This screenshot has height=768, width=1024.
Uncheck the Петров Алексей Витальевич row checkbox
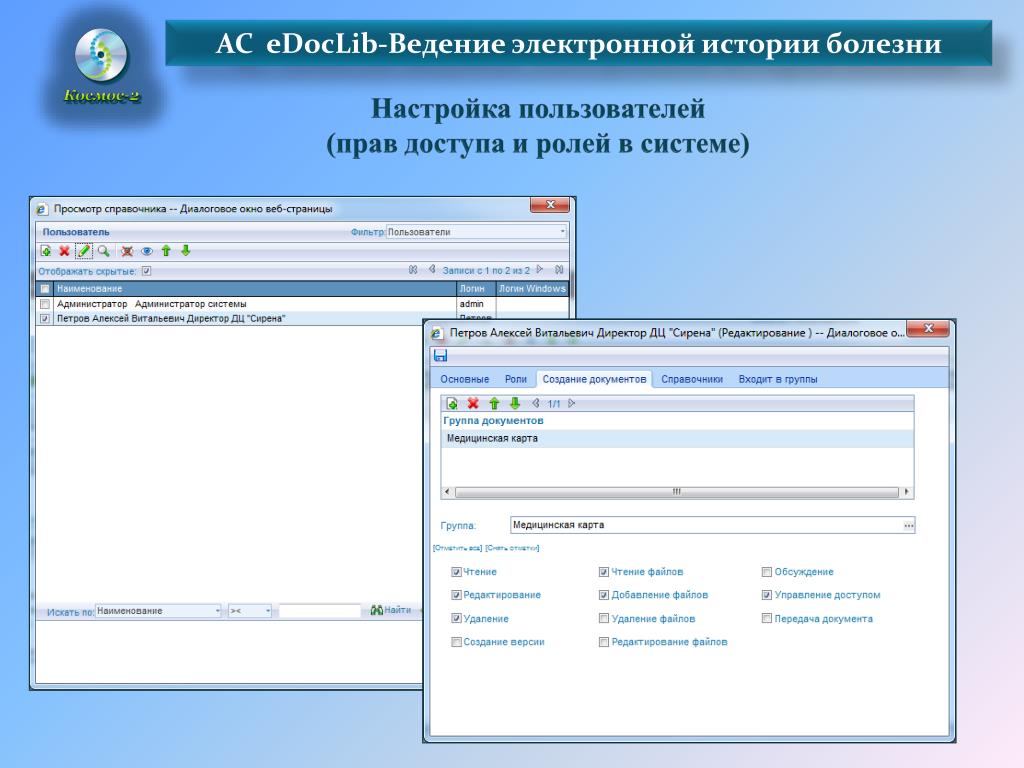44,319
